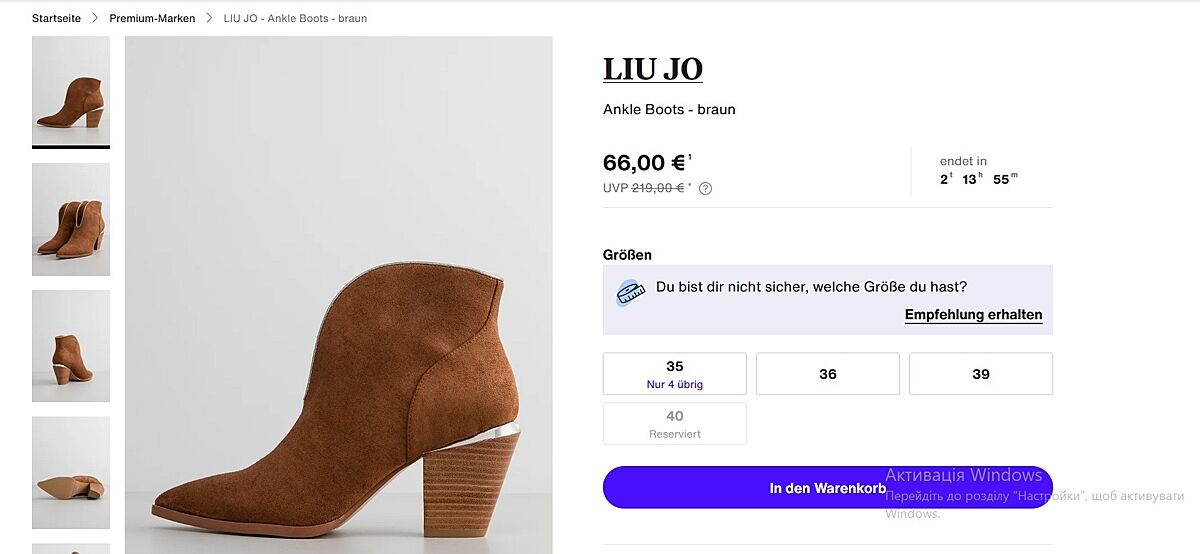Select the reserved size 40 option
The width and height of the screenshot is (1200, 554).
[675, 423]
